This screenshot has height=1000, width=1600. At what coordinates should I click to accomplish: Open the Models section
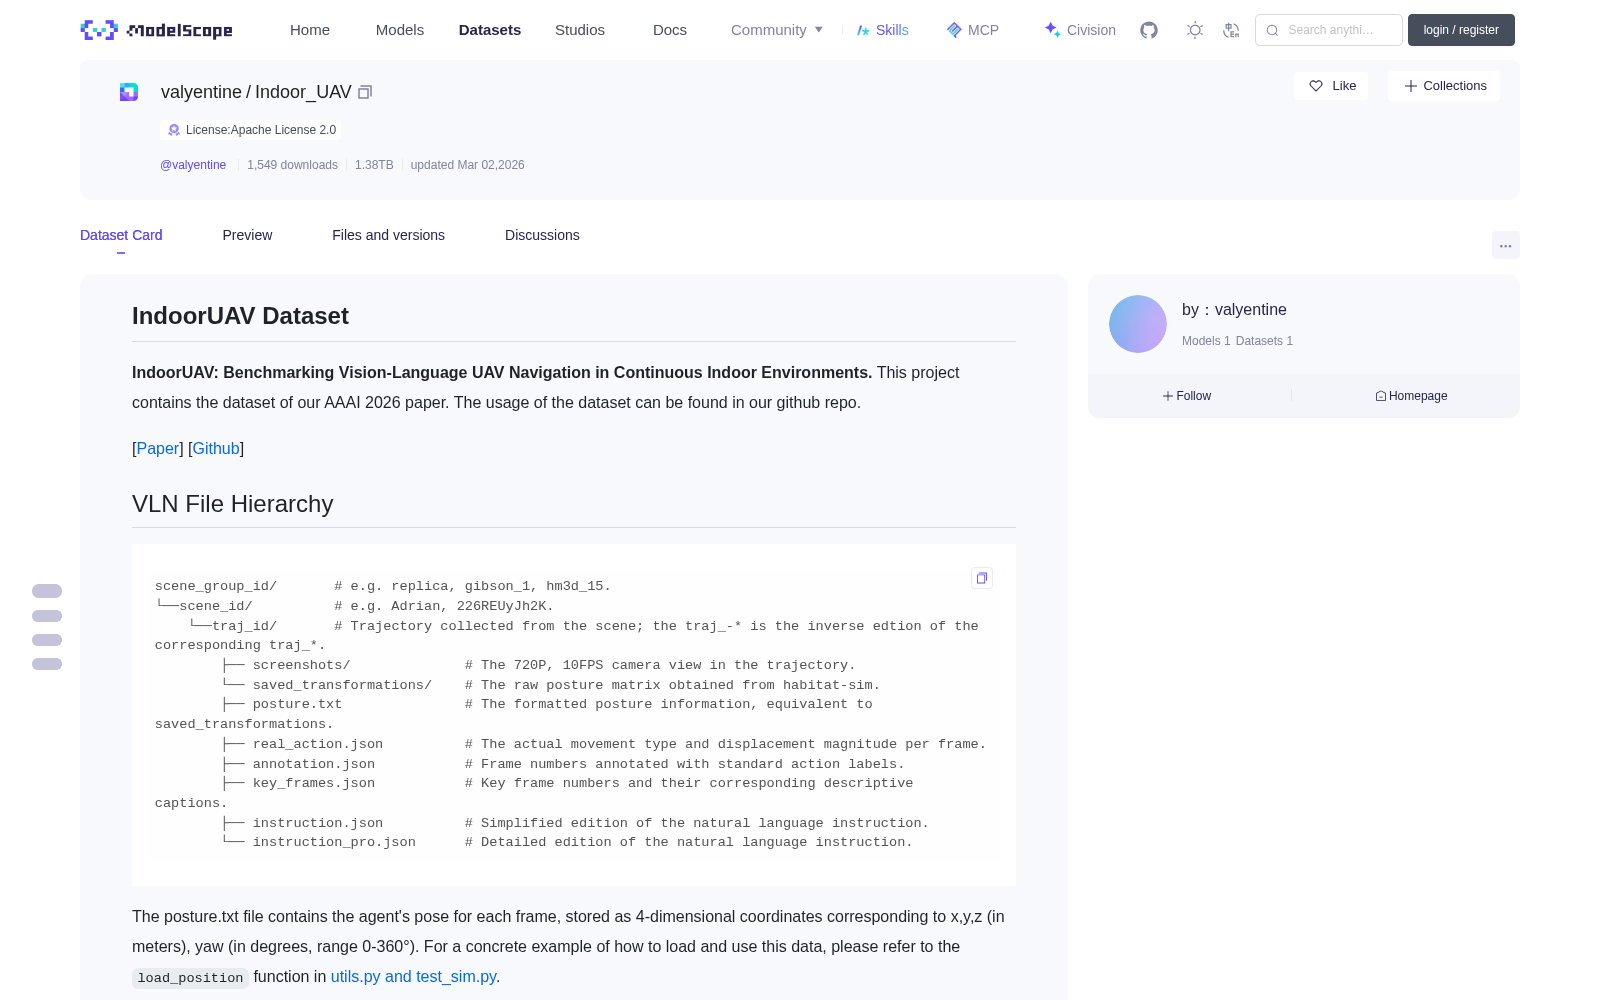(x=400, y=30)
